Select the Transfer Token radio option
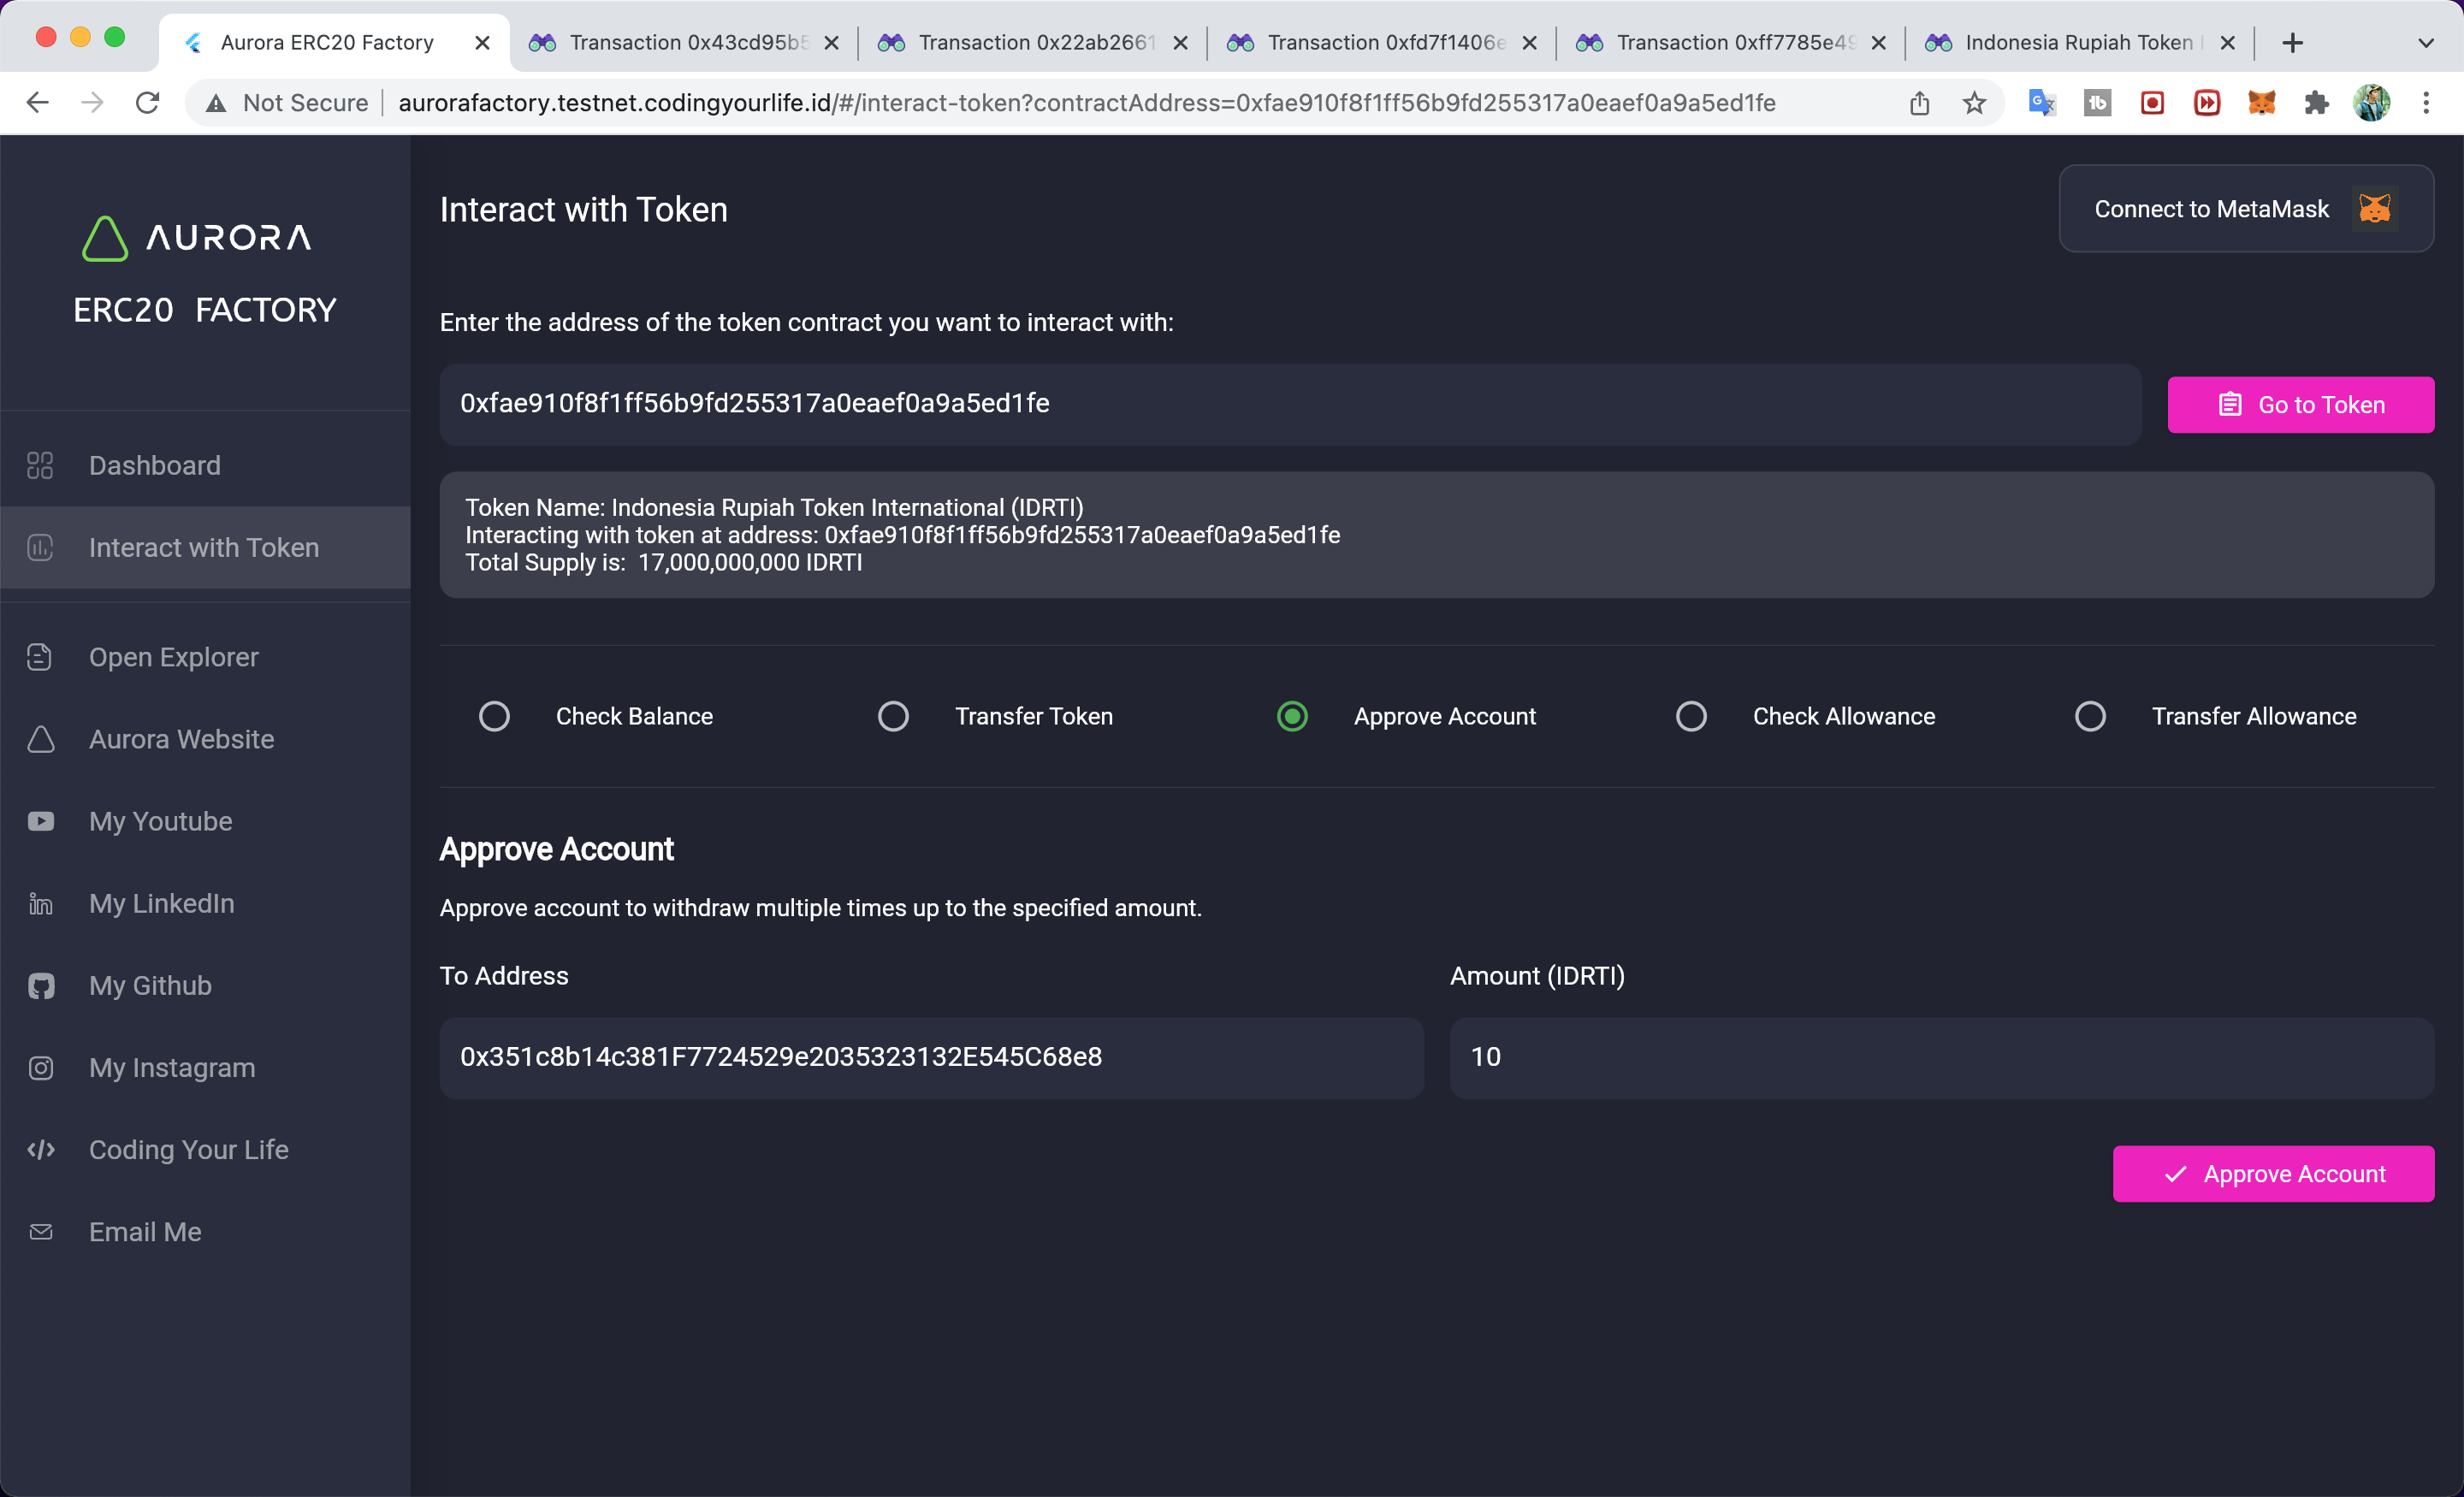This screenshot has height=1497, width=2464. pos(893,716)
